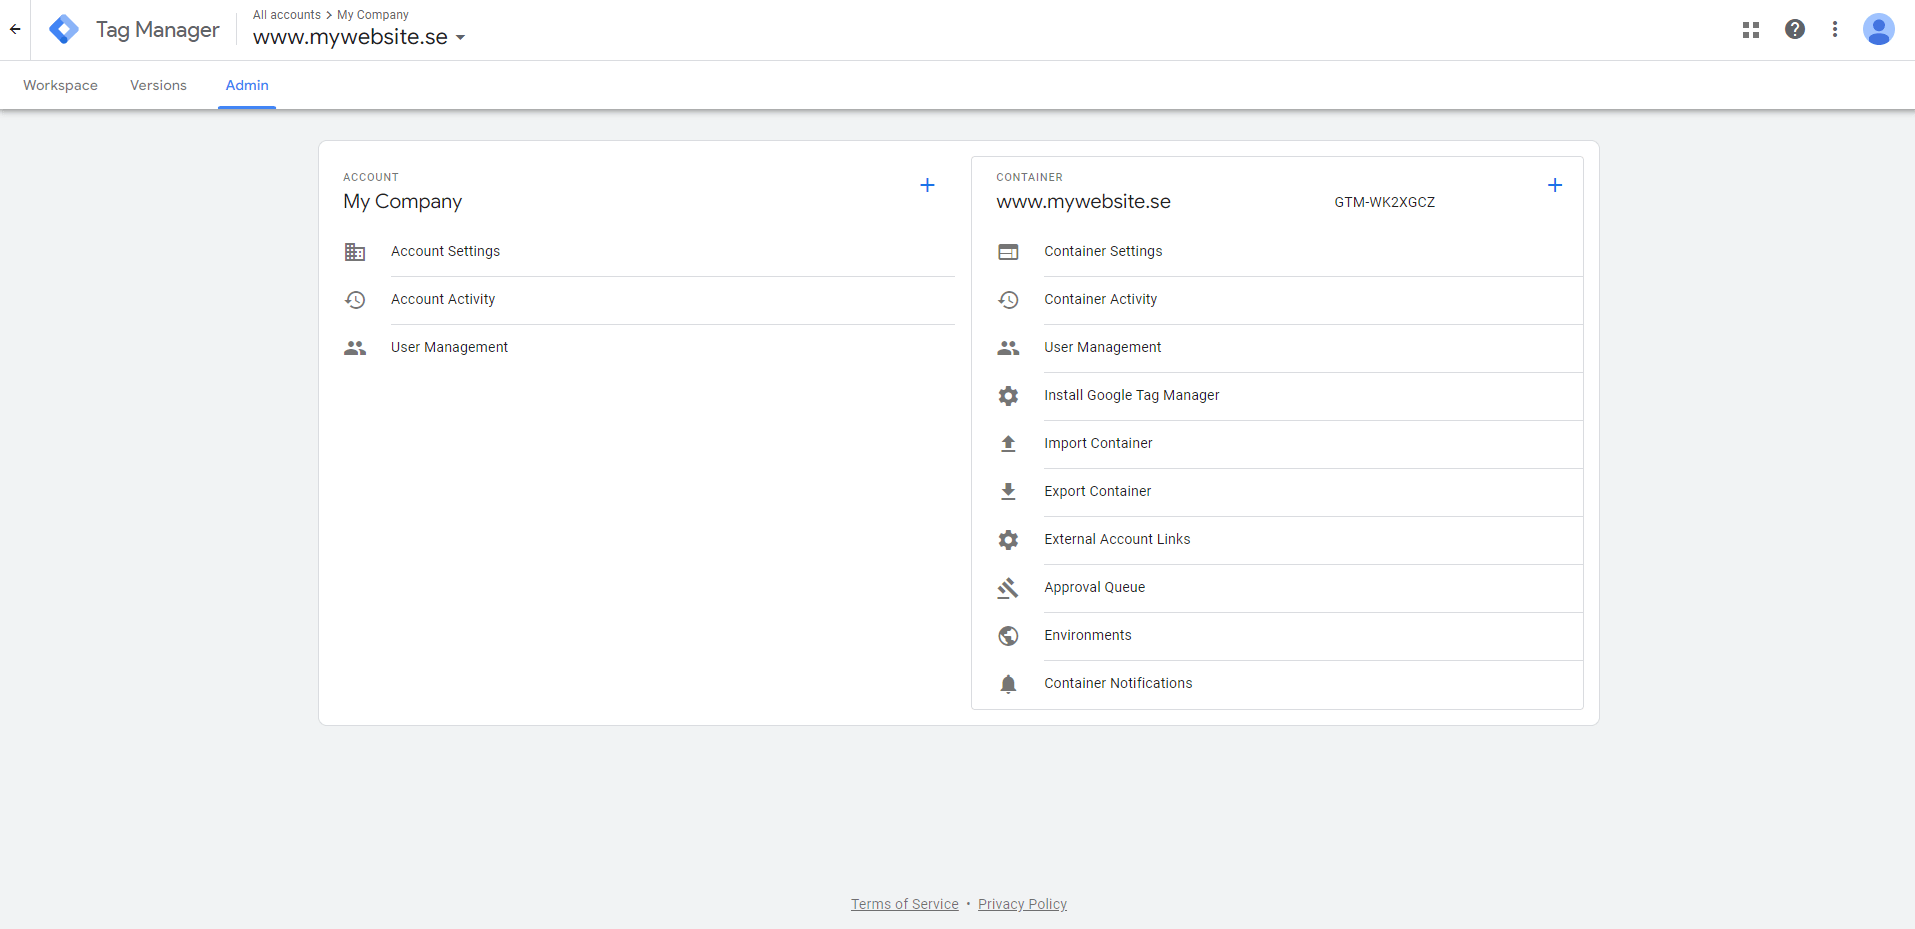Image resolution: width=1915 pixels, height=929 pixels.
Task: Open the help question mark icon
Action: point(1795,29)
